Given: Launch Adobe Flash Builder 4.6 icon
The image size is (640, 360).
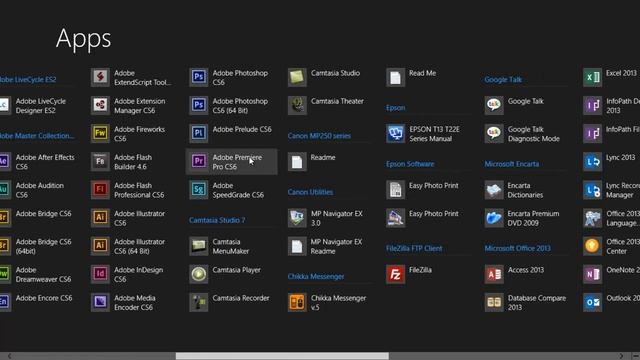Looking at the screenshot, I should [x=100, y=162].
